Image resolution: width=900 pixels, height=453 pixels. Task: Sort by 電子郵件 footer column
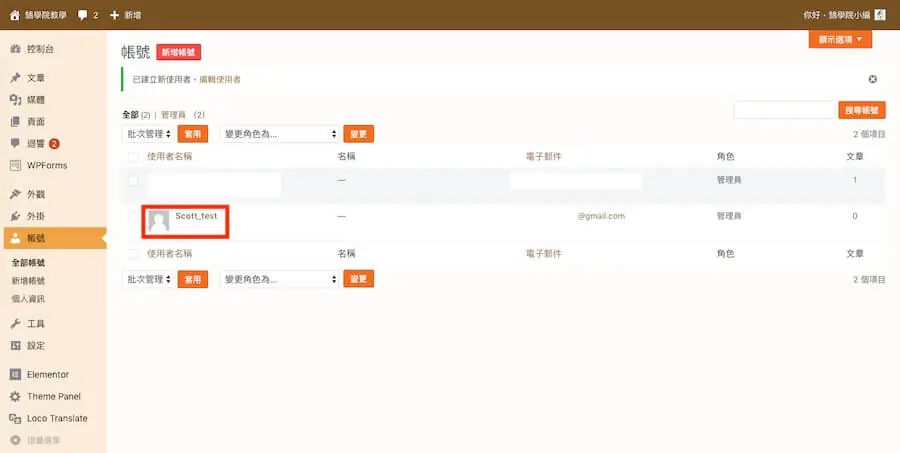[x=544, y=254]
